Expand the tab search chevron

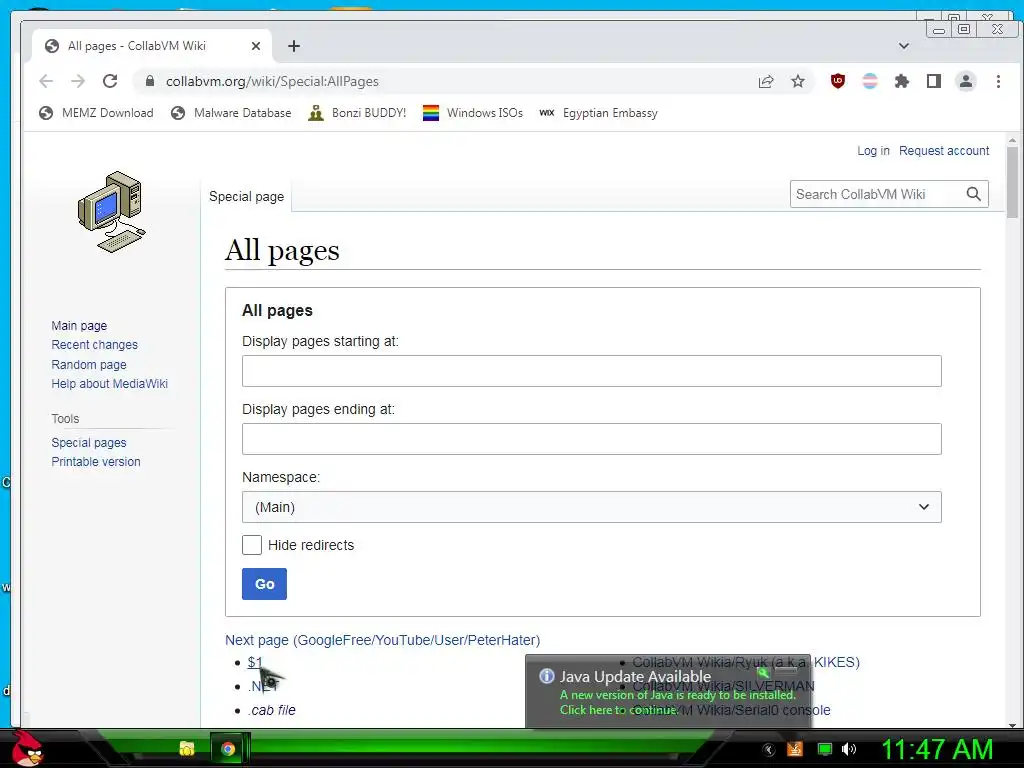904,46
